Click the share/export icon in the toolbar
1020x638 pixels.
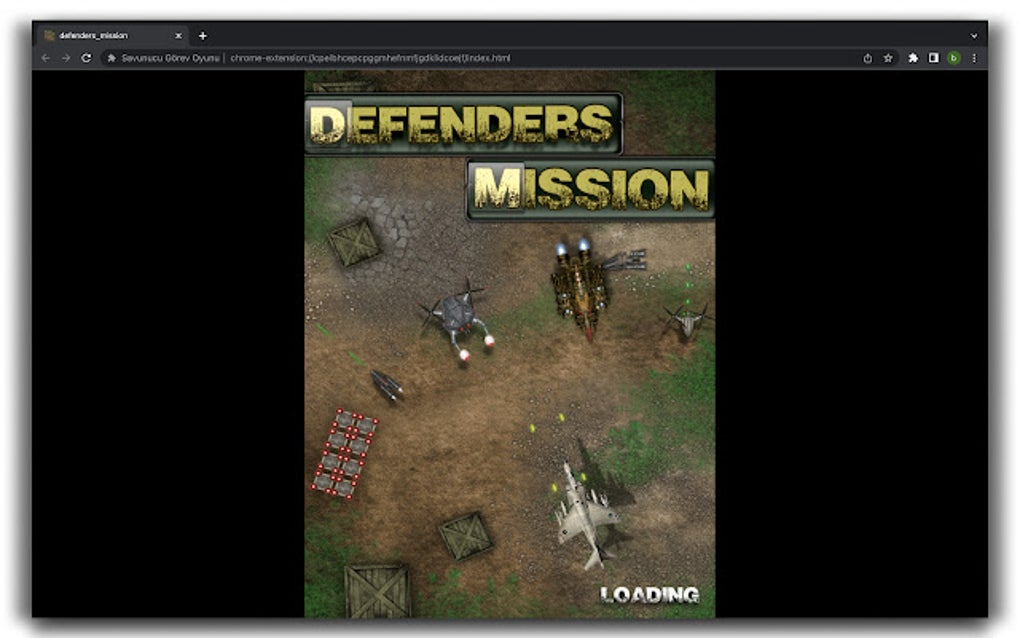point(866,58)
